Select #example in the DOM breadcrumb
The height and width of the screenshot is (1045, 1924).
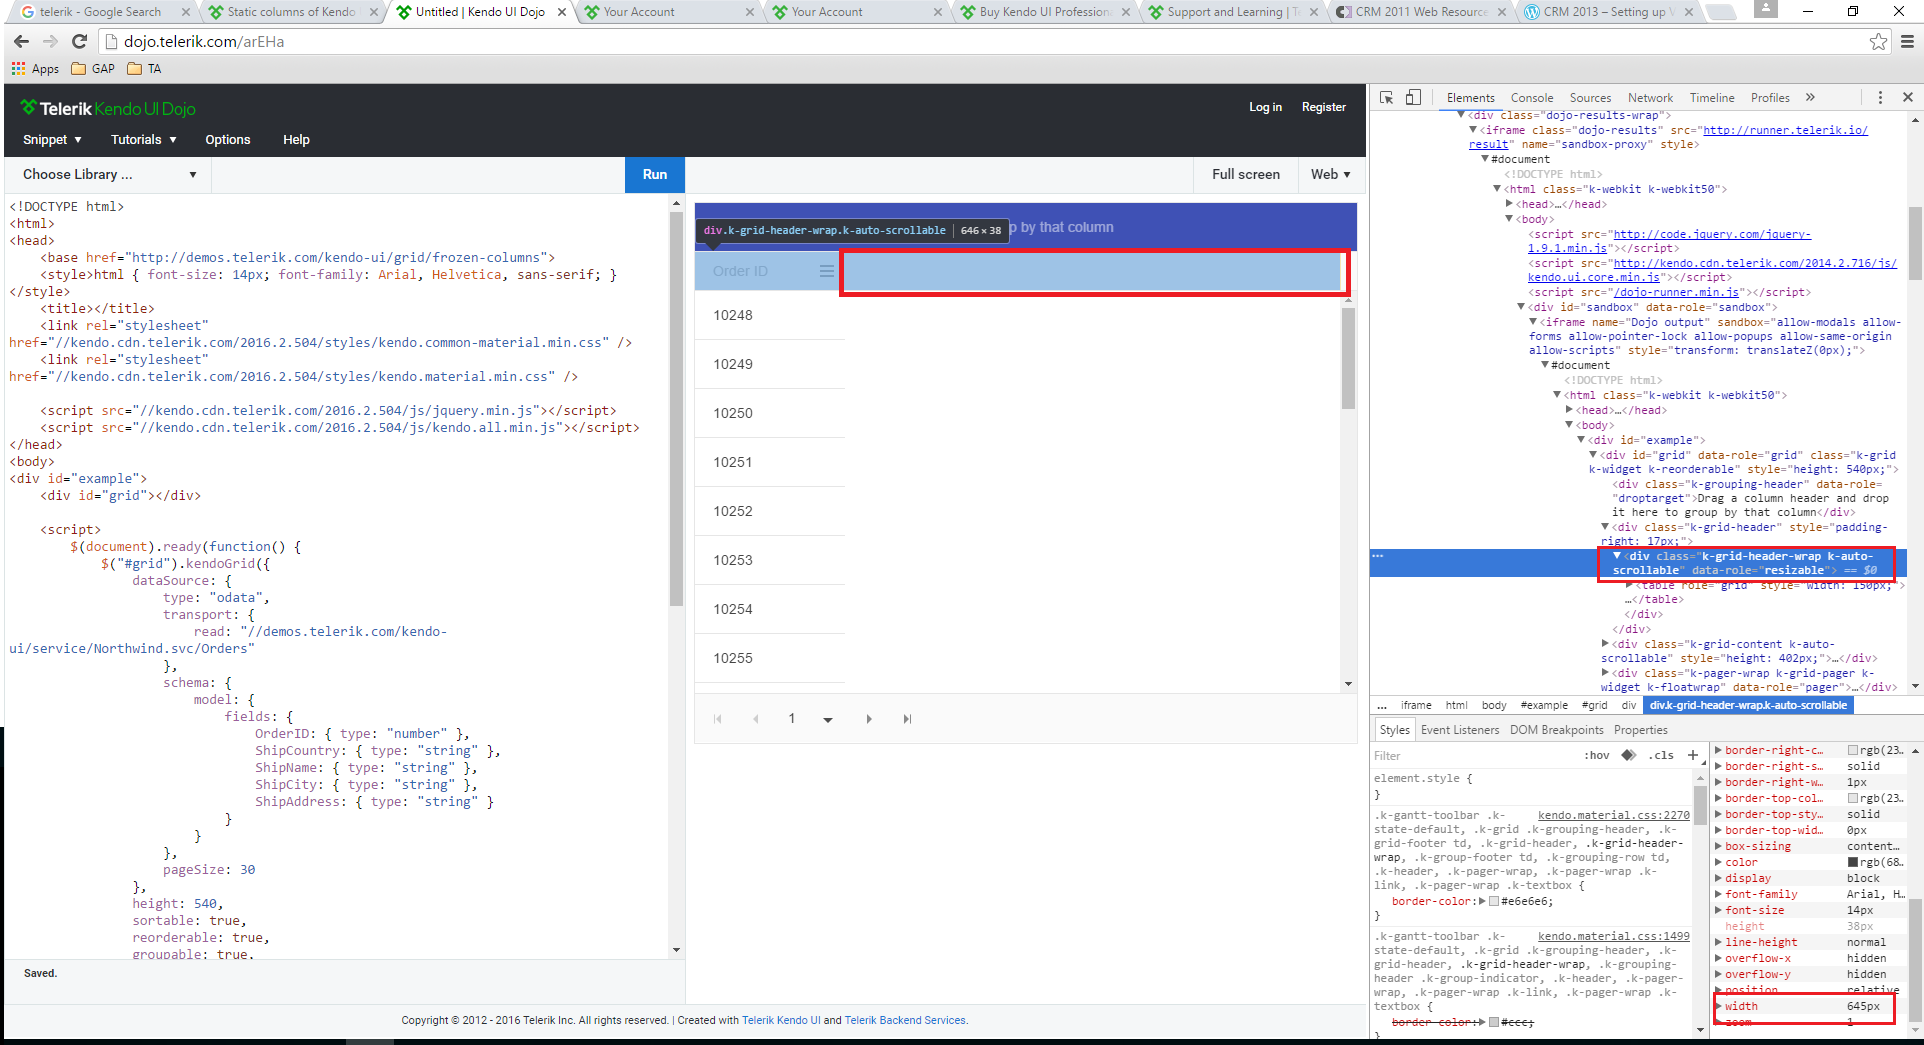1544,706
